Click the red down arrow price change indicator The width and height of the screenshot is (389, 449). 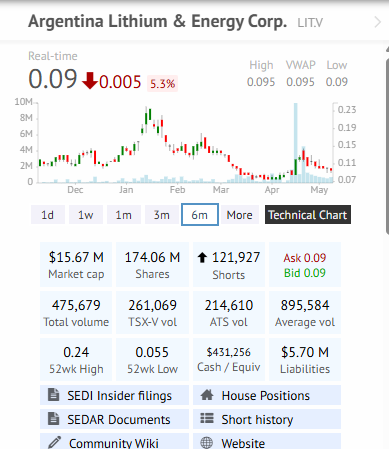pos(90,81)
